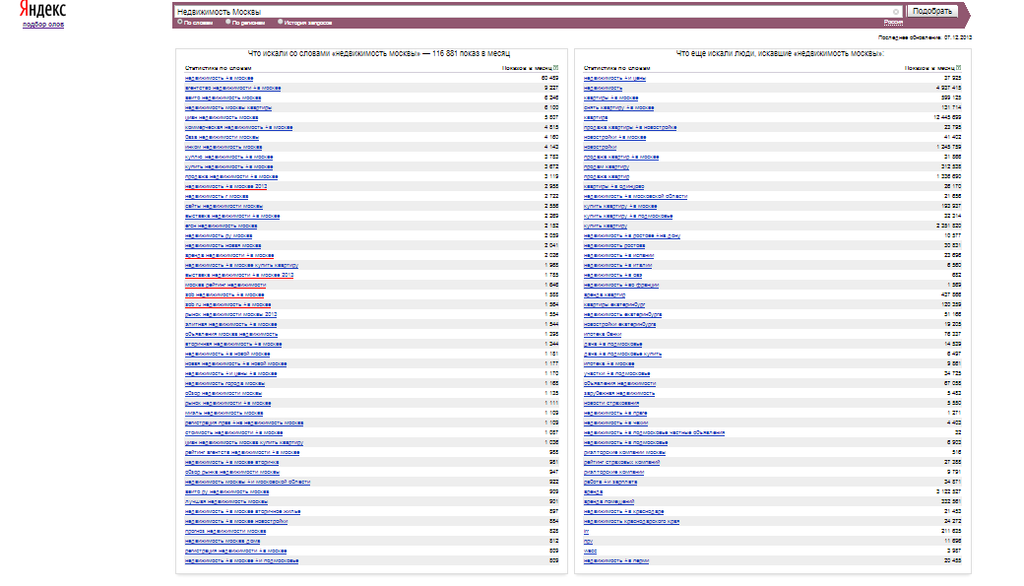Open 'база недвижимости москвы' query link
Viewport: 1024px width, 586px height.
pos(221,137)
